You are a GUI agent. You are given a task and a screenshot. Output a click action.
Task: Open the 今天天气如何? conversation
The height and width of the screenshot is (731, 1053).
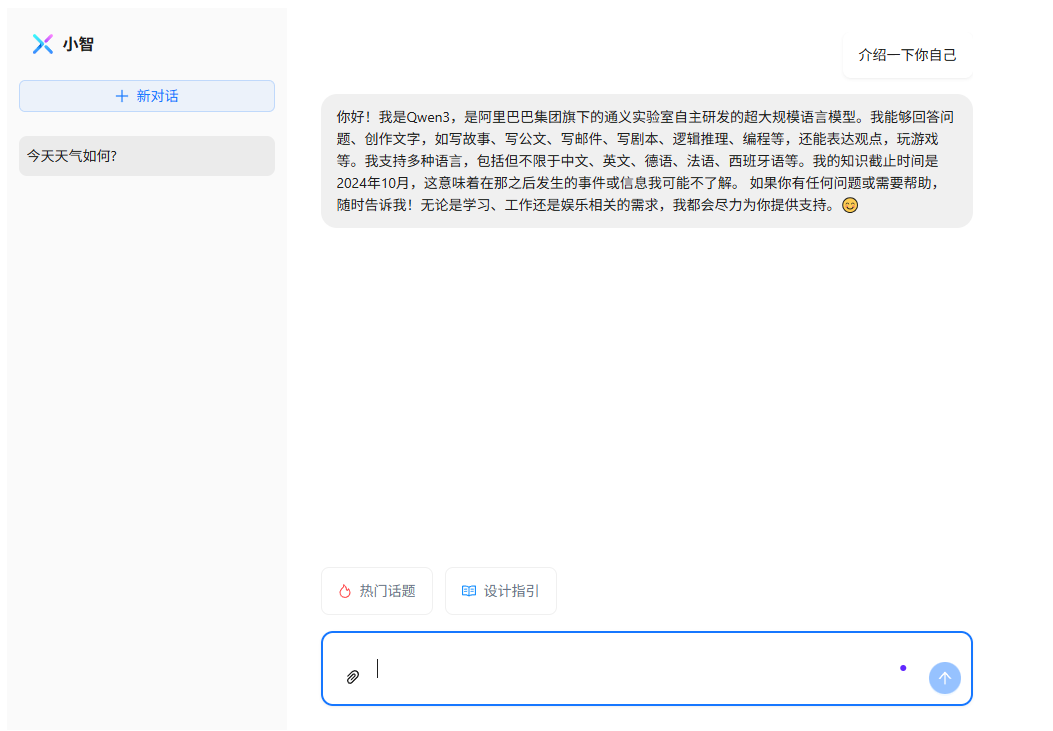(x=146, y=156)
